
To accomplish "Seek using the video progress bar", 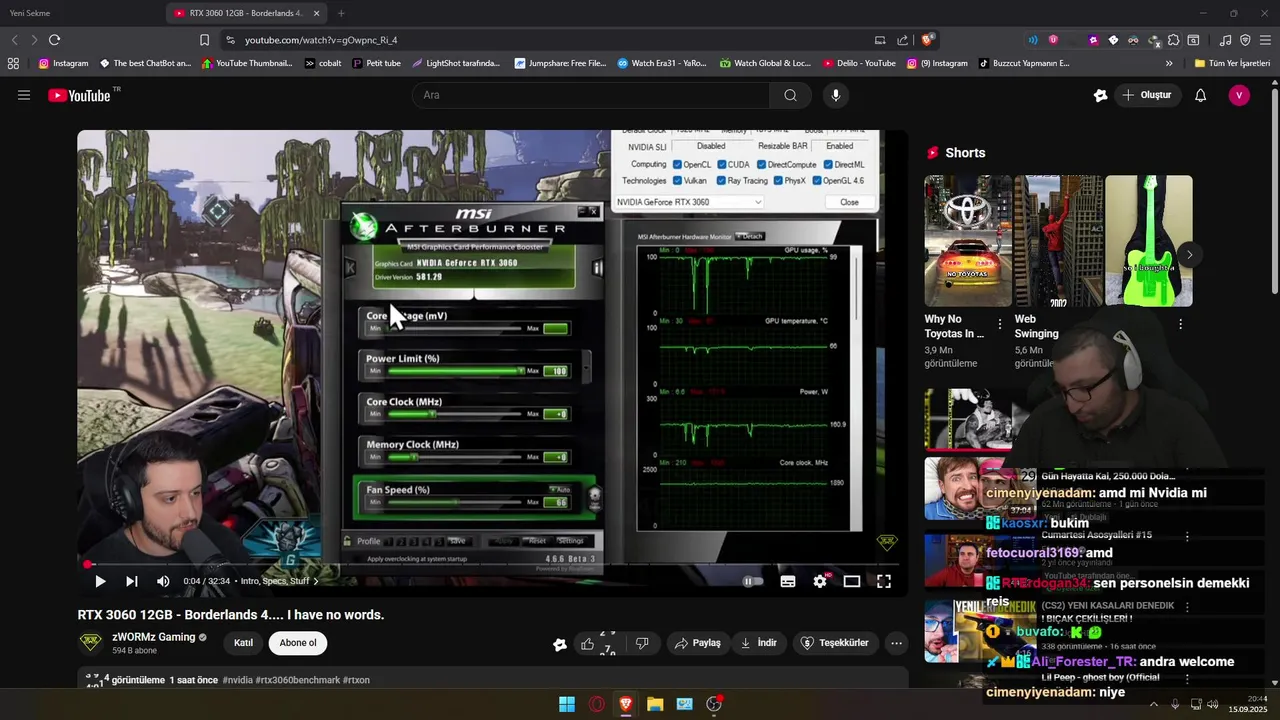I will click(x=492, y=565).
